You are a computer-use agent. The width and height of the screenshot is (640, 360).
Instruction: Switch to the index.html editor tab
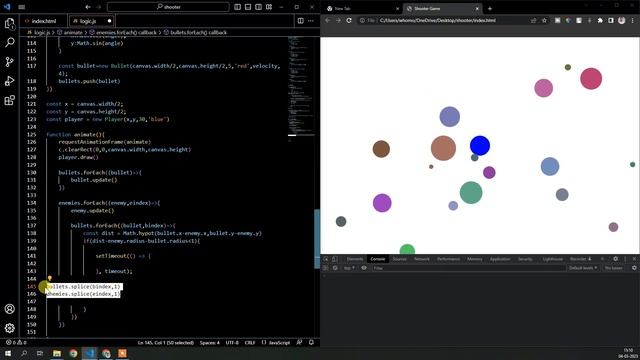(44, 21)
